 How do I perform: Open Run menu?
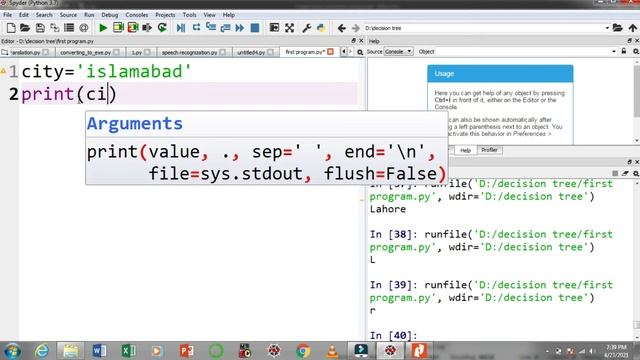pos(89,15)
